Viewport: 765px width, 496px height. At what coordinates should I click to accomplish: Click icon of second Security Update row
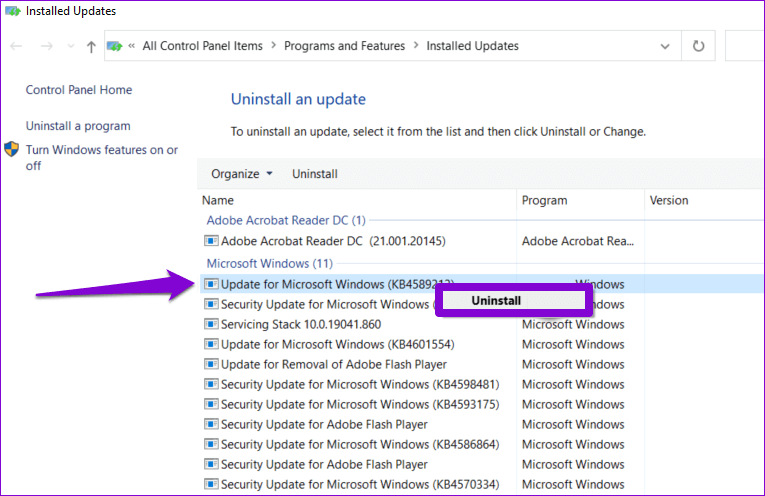pyautogui.click(x=211, y=304)
